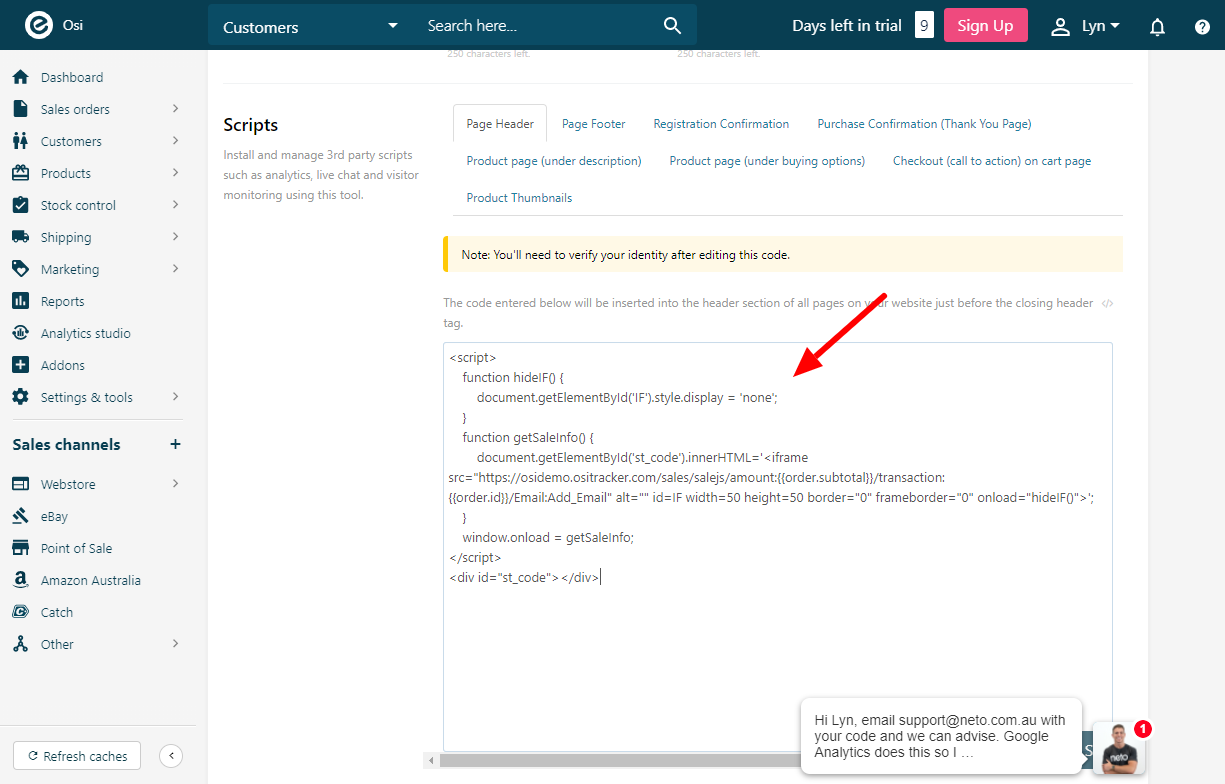Expand the Settings & tools submenu chevron
This screenshot has width=1225, height=784.
tap(175, 397)
